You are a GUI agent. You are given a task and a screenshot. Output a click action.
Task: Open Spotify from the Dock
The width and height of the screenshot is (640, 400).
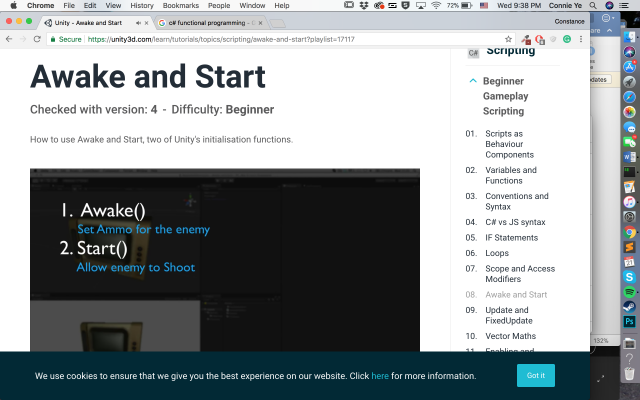[629, 292]
